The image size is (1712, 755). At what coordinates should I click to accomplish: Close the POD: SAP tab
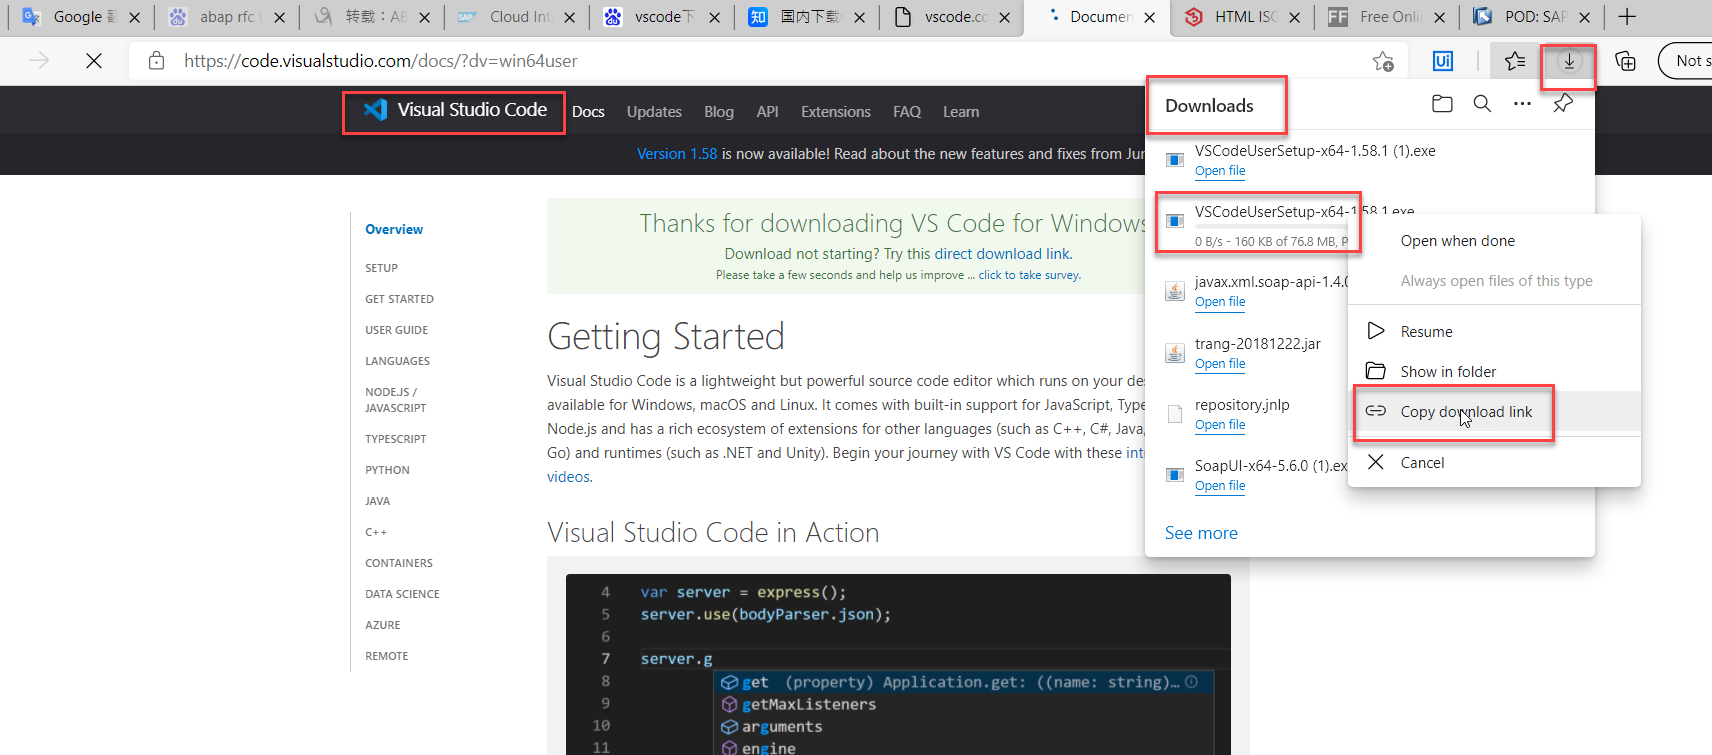1585,17
